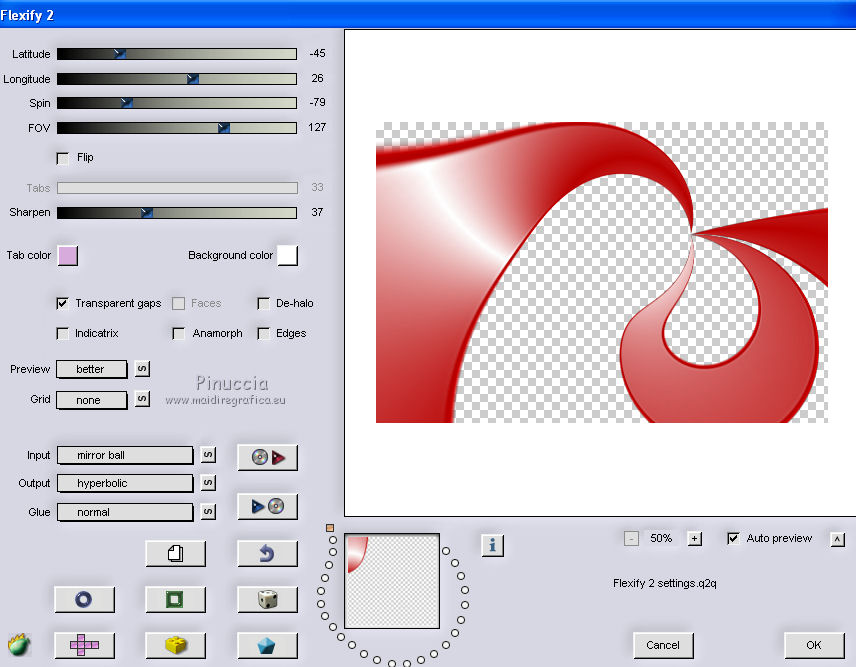This screenshot has height=667, width=856.
Task: Enable the Anamorph checkbox
Action: click(x=178, y=334)
